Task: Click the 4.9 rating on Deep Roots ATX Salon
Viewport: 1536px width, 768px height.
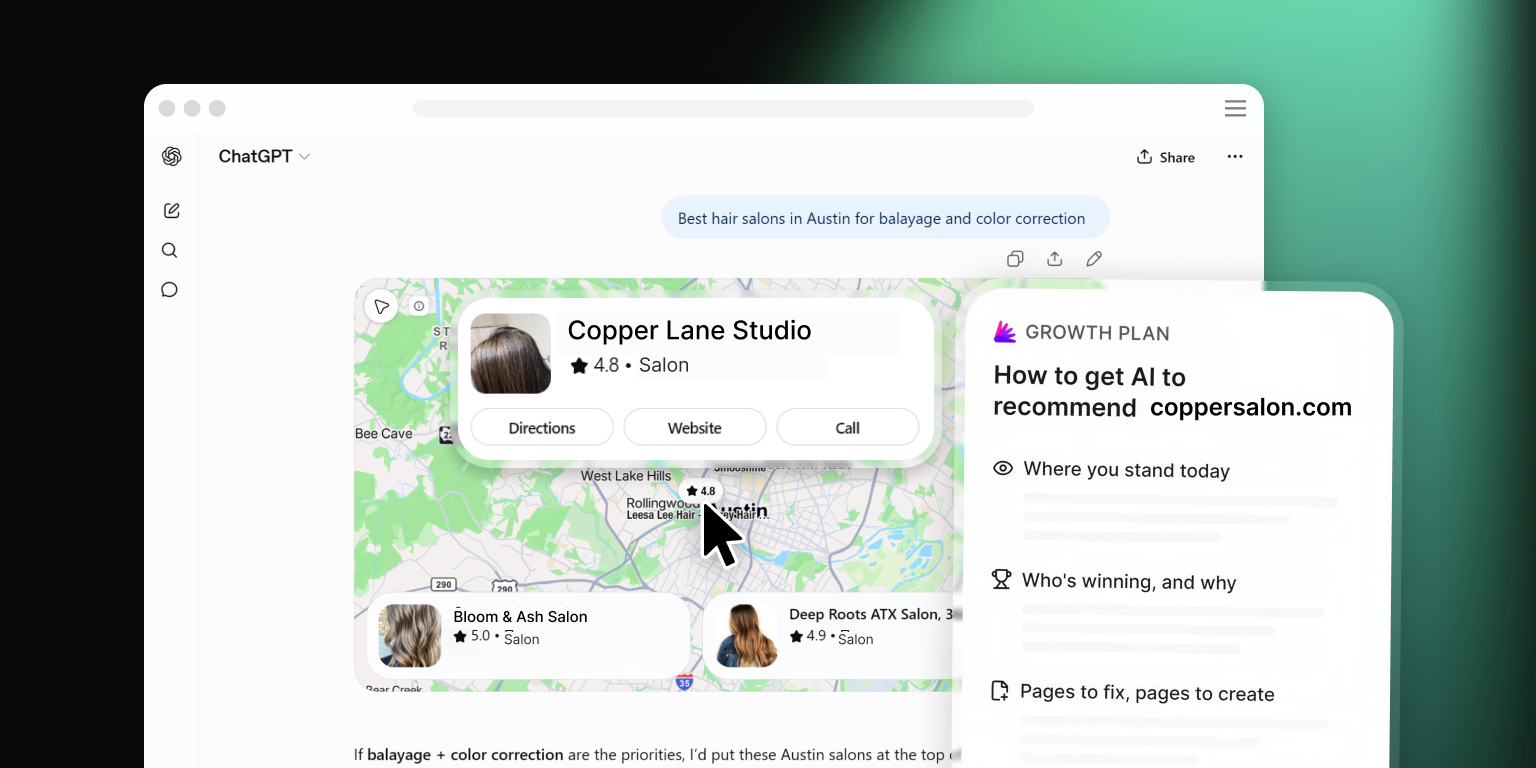Action: (808, 637)
